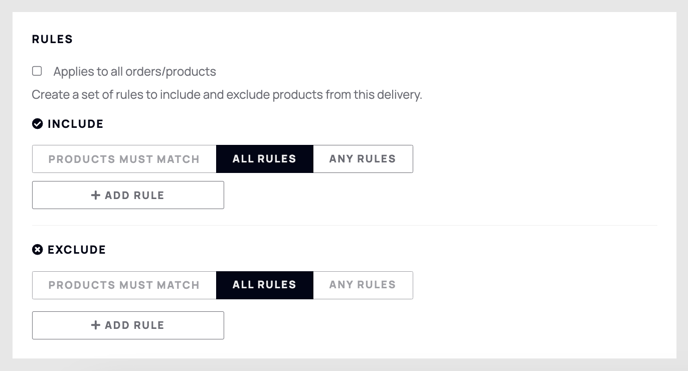
Task: Select ALL RULES under the Include section
Action: click(x=265, y=159)
